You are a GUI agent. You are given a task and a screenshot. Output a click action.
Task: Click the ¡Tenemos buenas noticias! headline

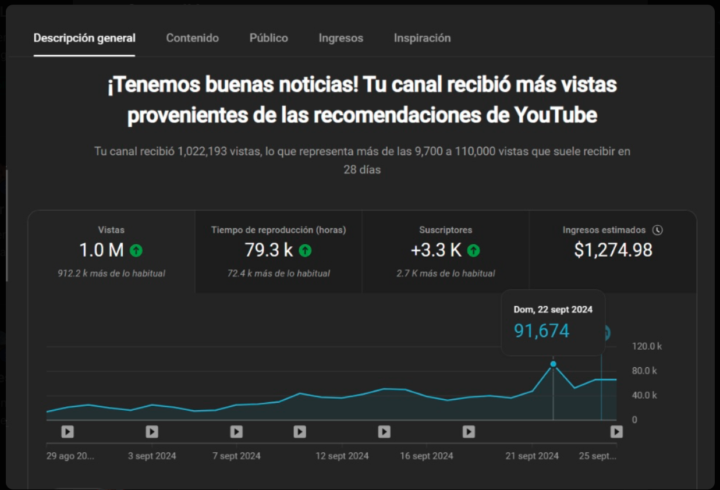362,100
